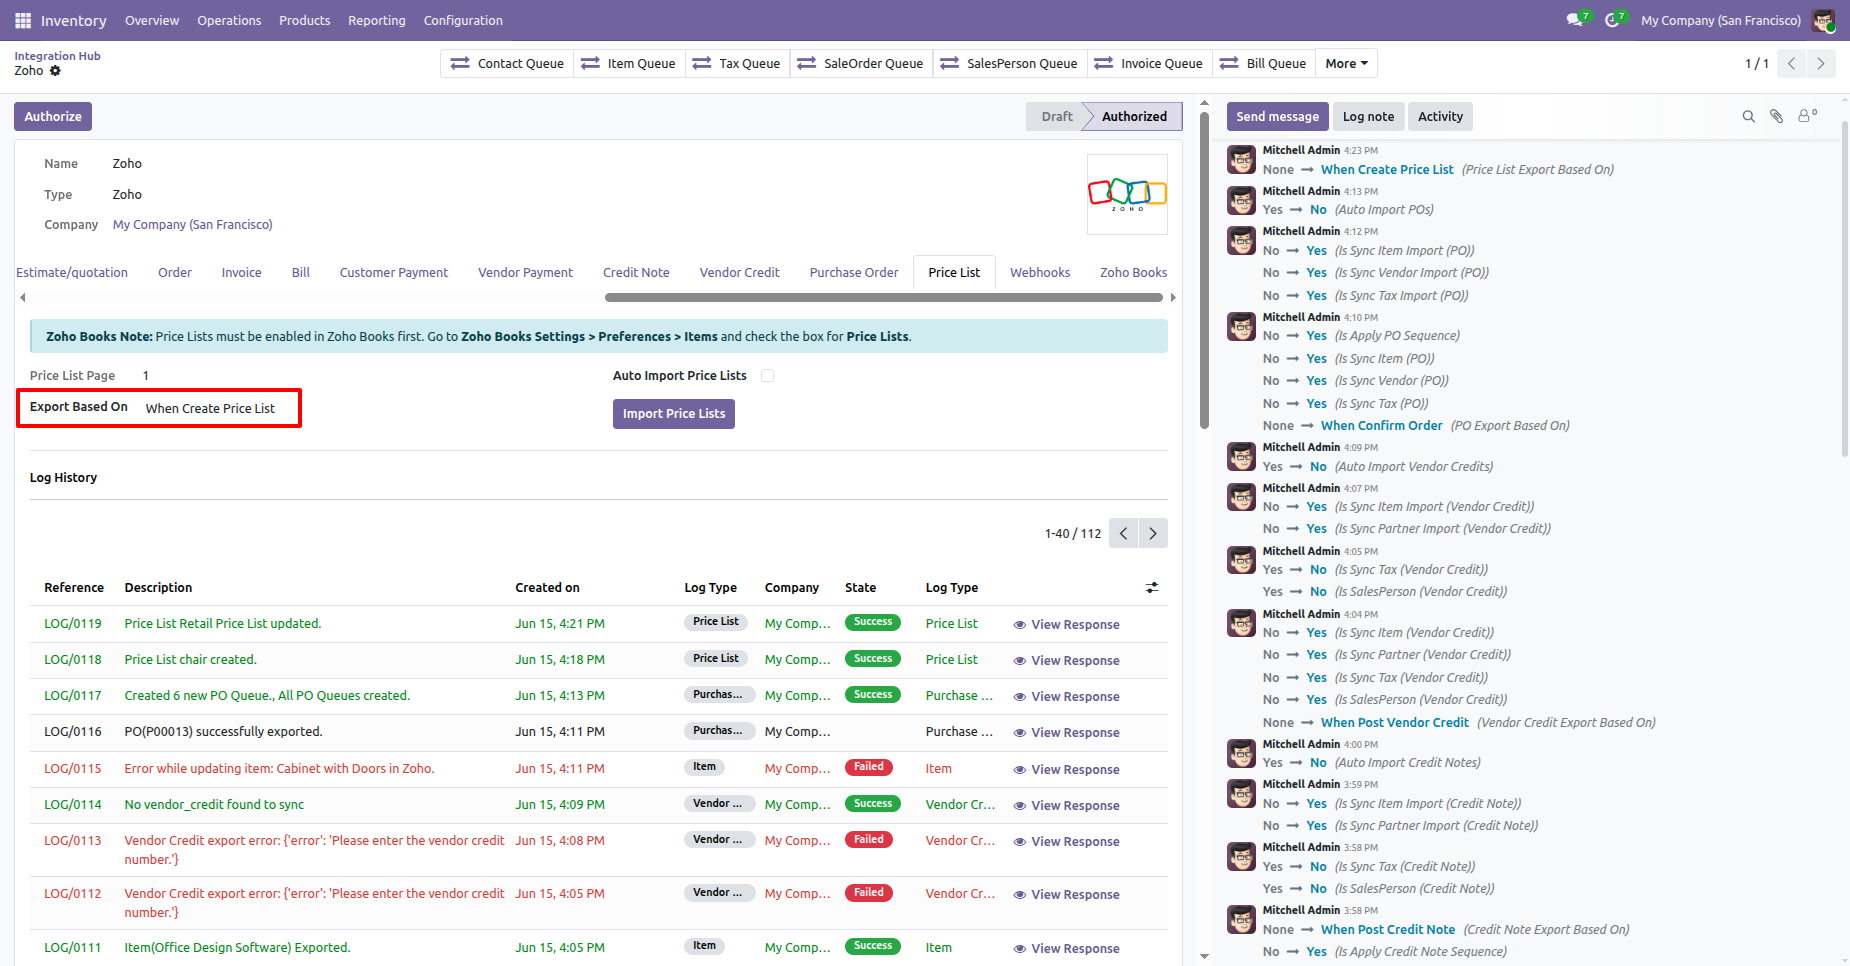Switch to the Zoho Books tab

(1133, 273)
